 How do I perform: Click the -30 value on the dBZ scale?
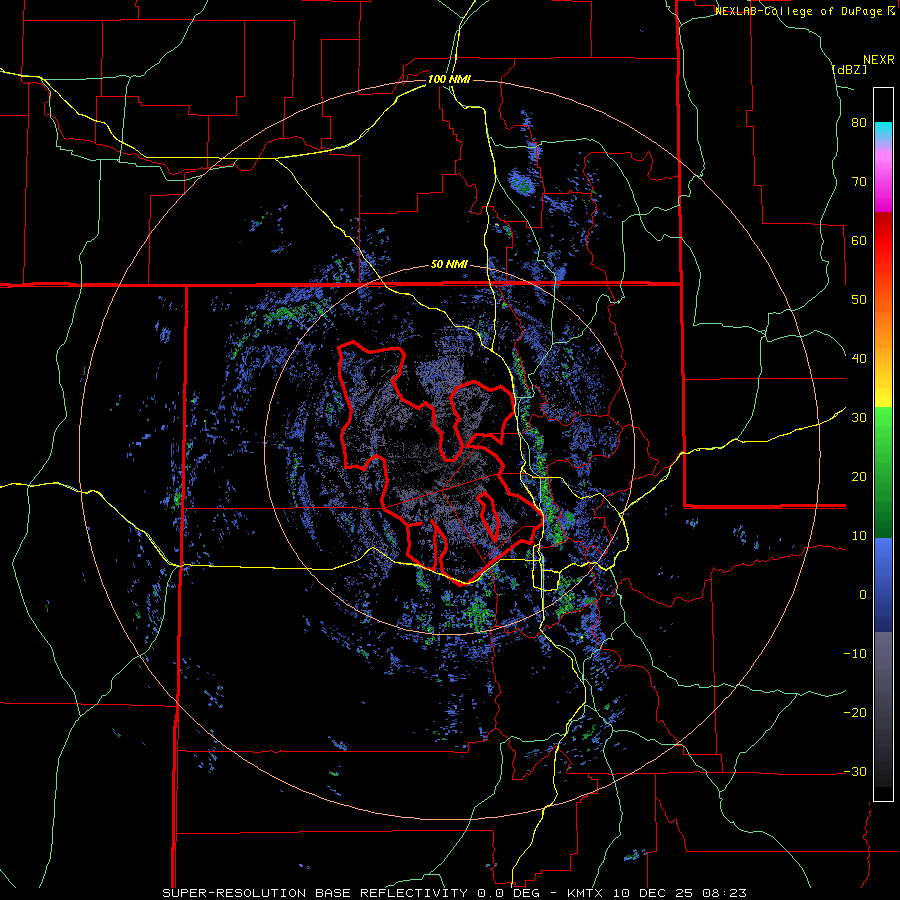pyautogui.click(x=855, y=771)
